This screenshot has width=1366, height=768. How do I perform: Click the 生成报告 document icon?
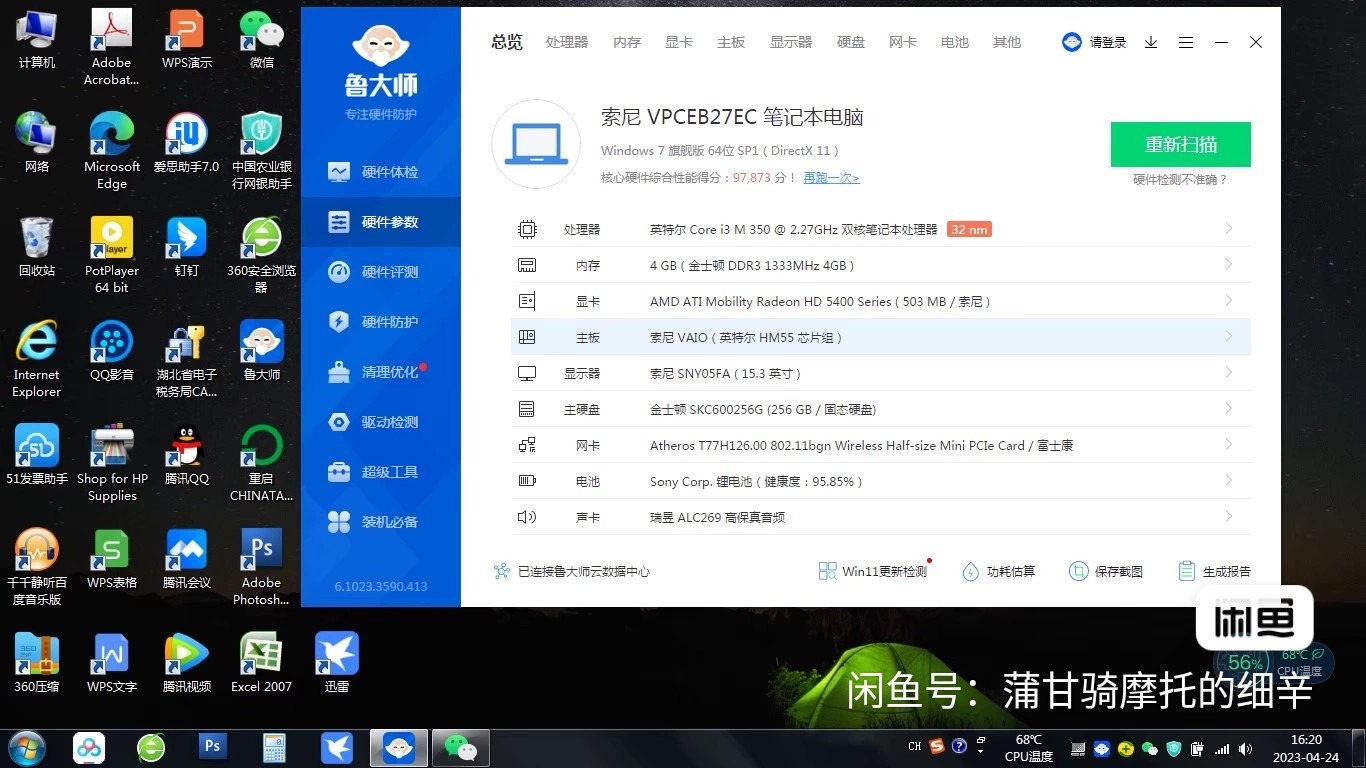pyautogui.click(x=1187, y=571)
